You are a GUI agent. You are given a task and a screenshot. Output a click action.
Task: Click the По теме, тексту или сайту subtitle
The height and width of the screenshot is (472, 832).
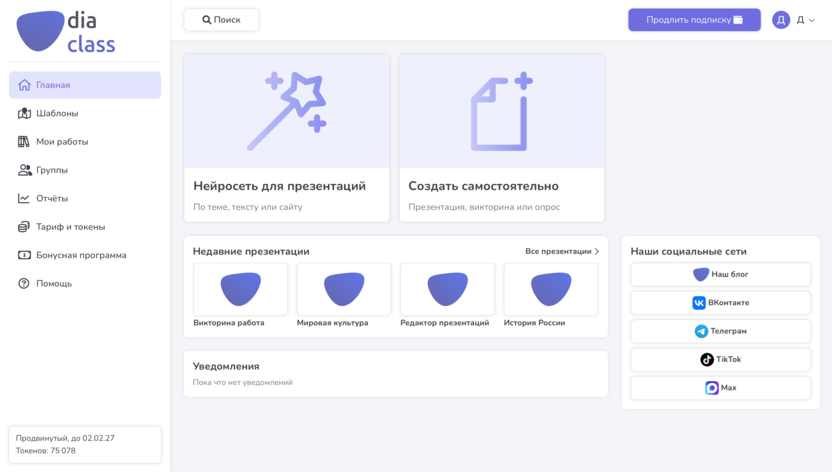tap(248, 207)
